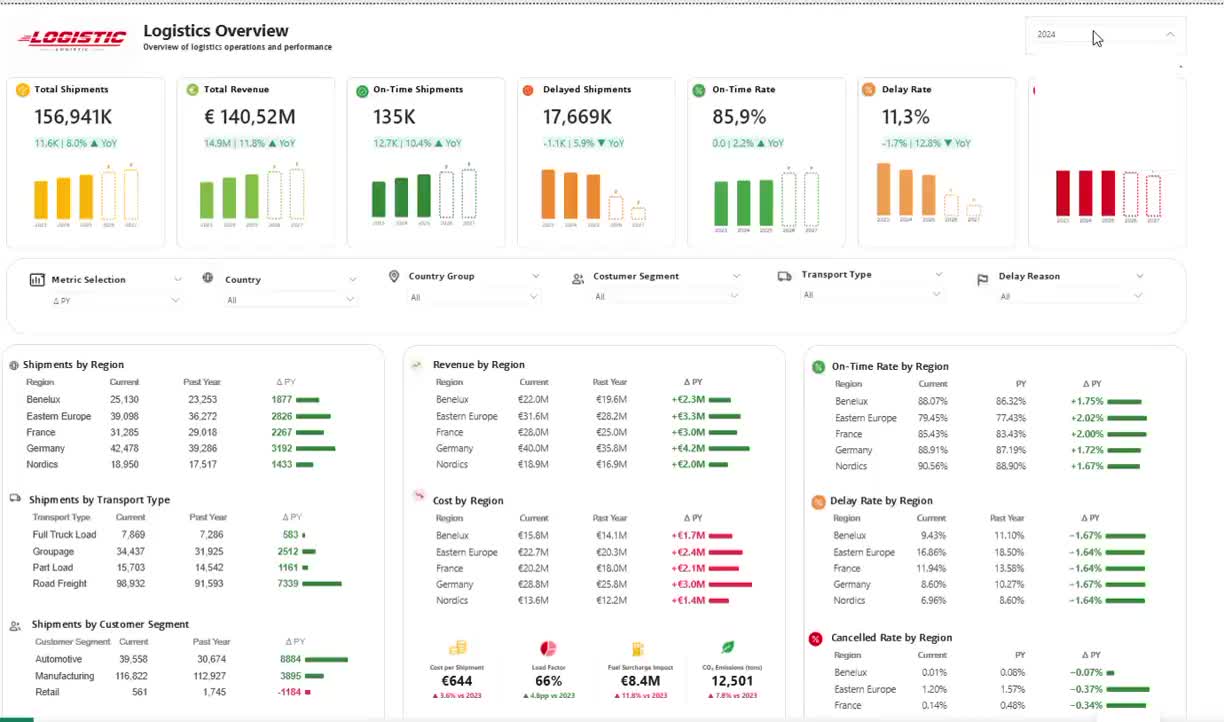Viewport: 1224px width, 722px height.
Task: Open the Δ PY metric dropdown
Action: 116,300
